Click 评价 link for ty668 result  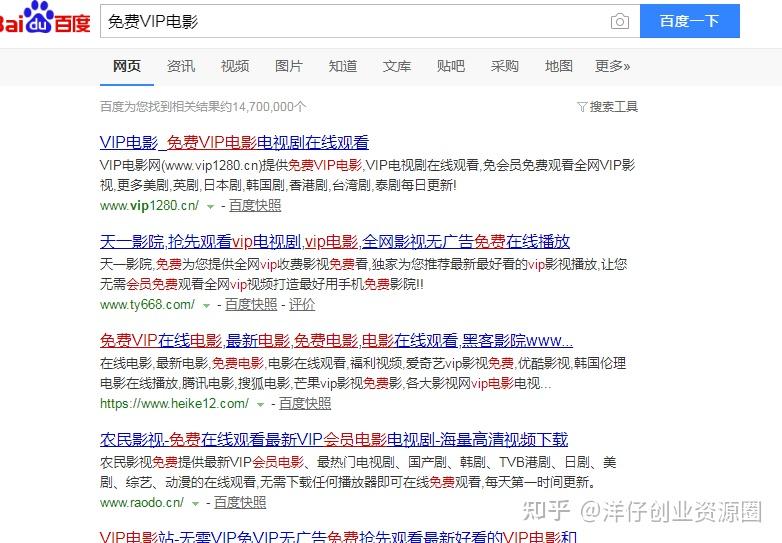(302, 305)
